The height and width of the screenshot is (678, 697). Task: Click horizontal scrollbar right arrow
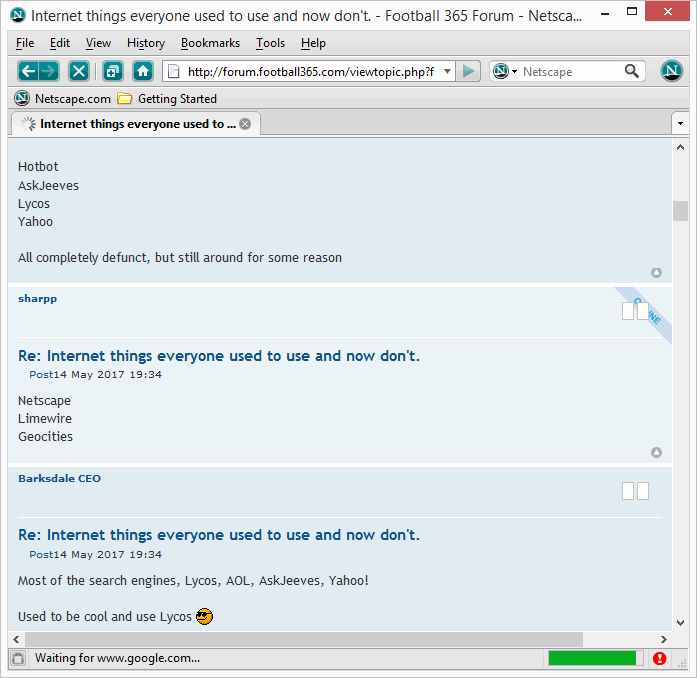click(x=663, y=639)
